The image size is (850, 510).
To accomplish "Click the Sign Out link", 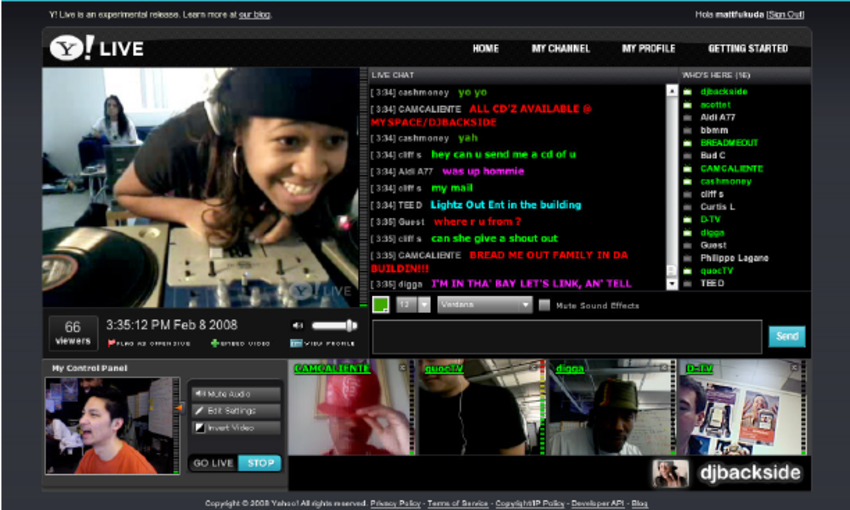I will pyautogui.click(x=785, y=15).
